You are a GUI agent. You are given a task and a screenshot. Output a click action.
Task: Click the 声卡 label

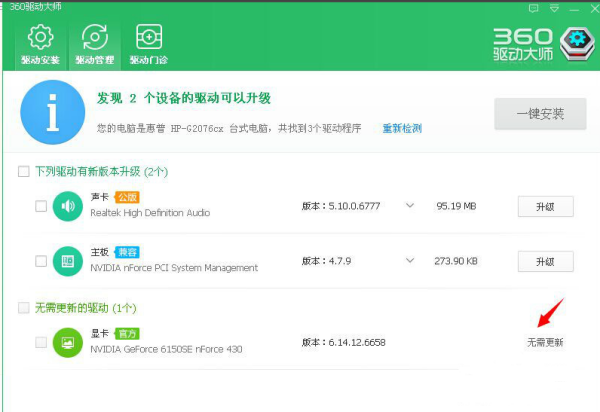coord(100,197)
